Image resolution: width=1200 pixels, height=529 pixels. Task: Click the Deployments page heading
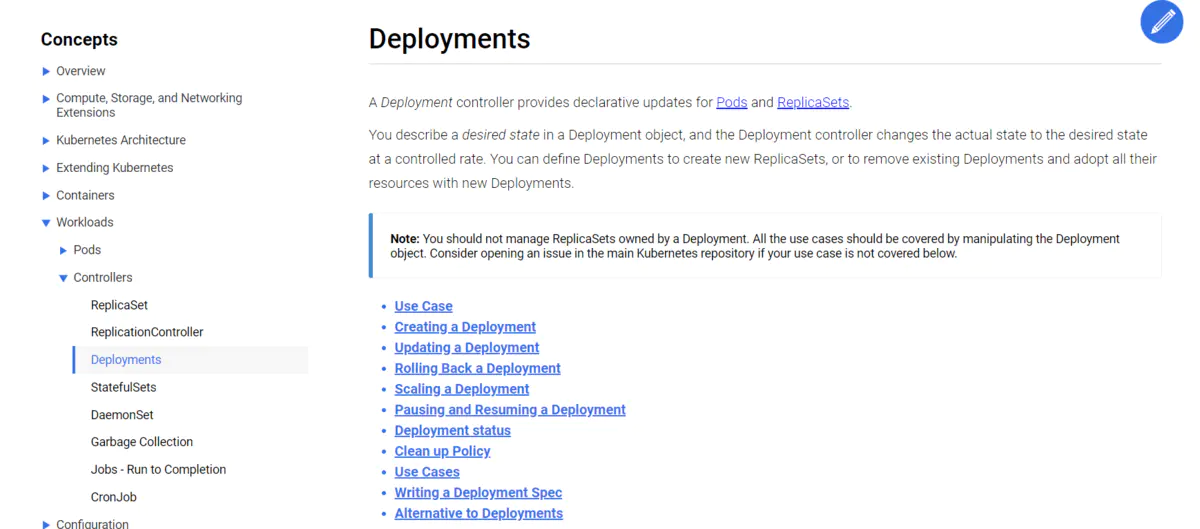point(450,39)
